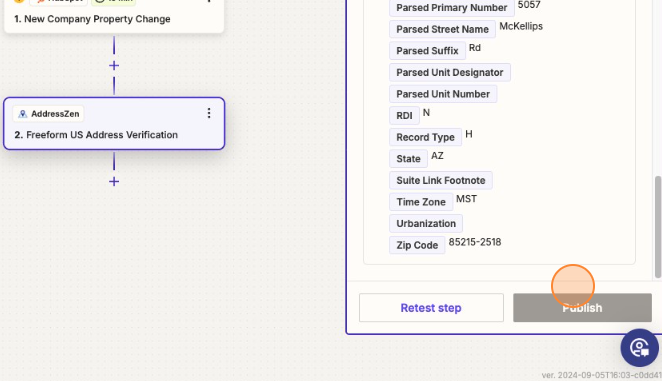The image size is (662, 381).
Task: Click the Parsed Suffix field label
Action: coord(427,51)
